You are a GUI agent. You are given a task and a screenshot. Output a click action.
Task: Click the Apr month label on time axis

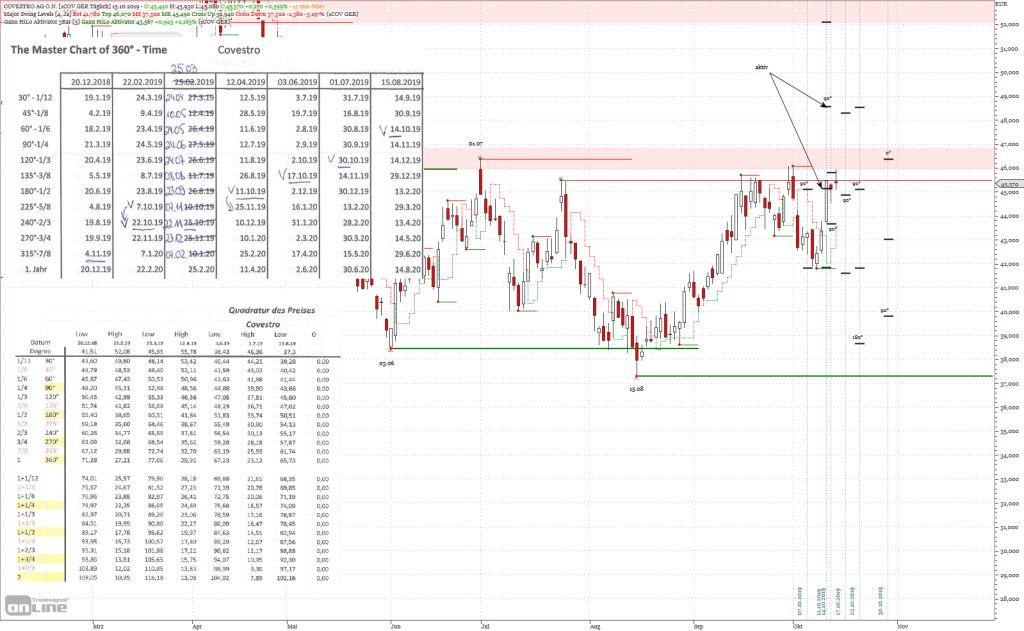197,626
